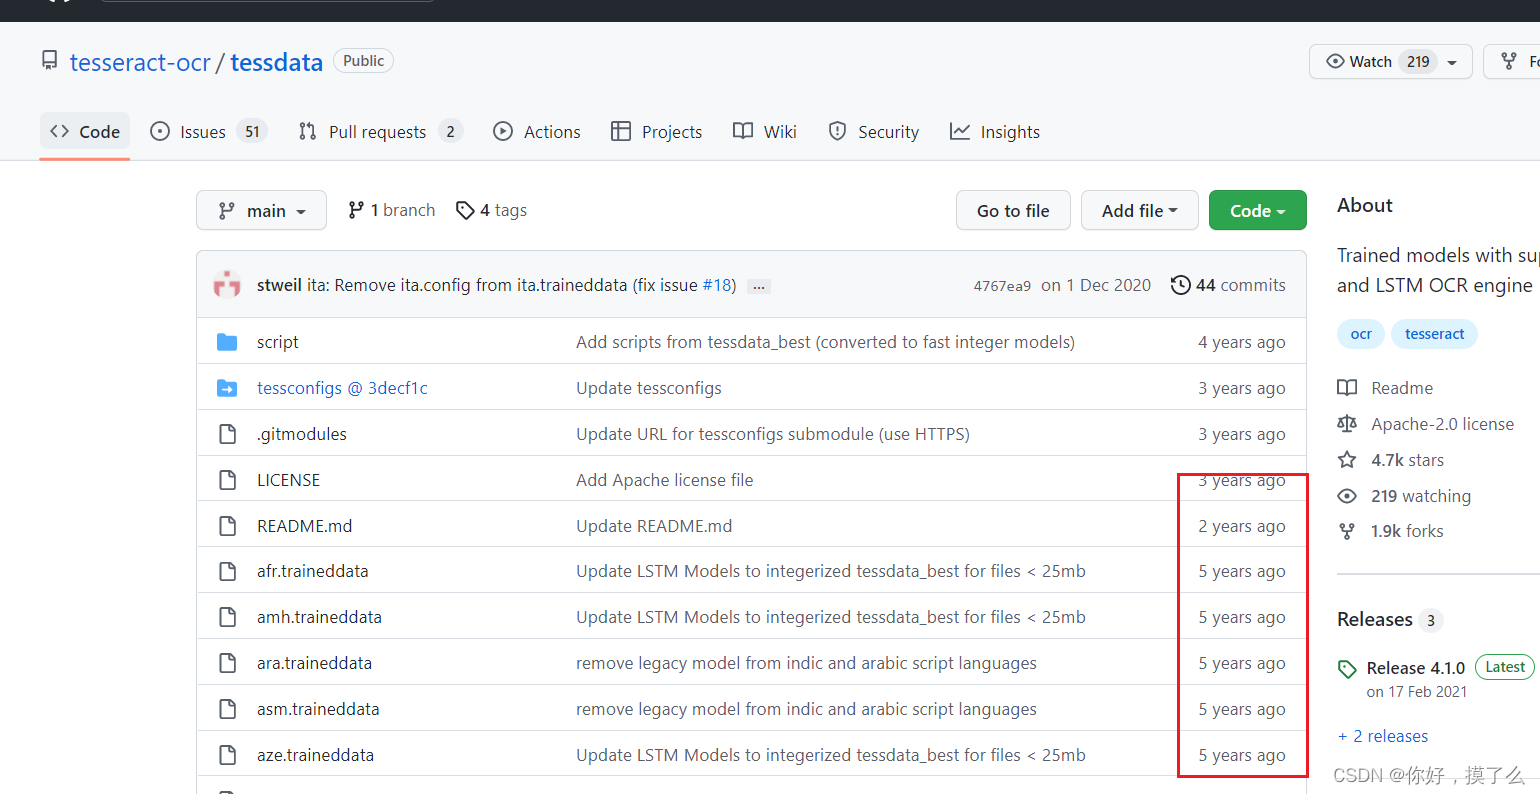This screenshot has width=1540, height=794.
Task: Open the Issues tab
Action: click(x=208, y=132)
